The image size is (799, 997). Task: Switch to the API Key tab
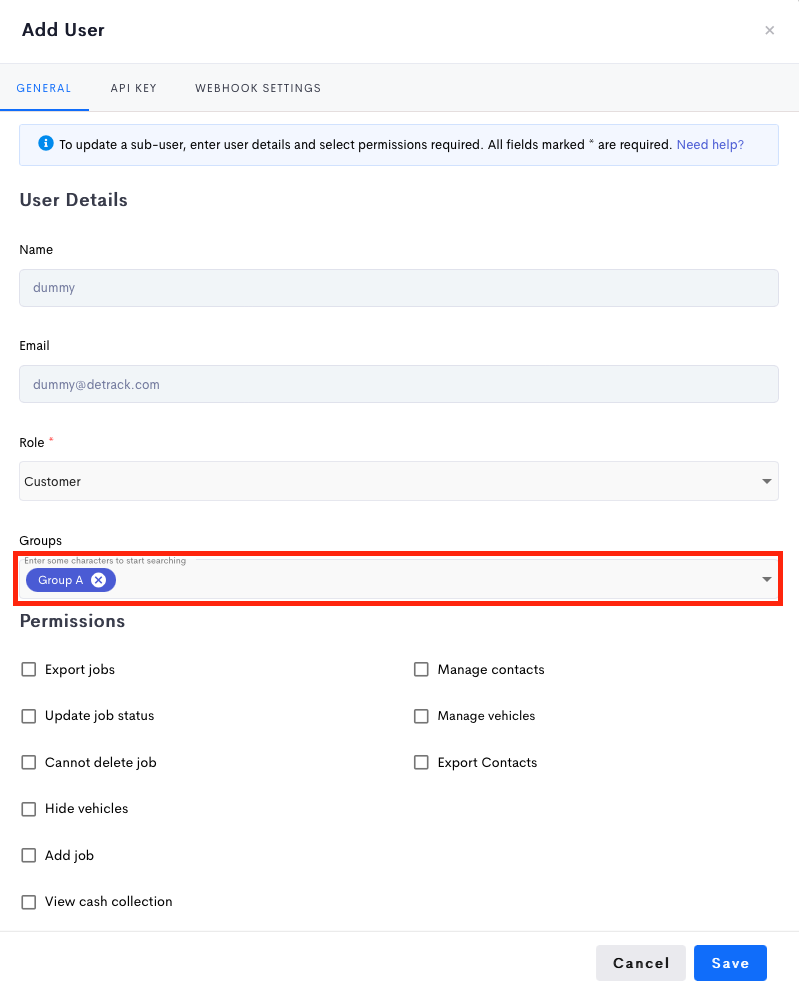pos(133,88)
